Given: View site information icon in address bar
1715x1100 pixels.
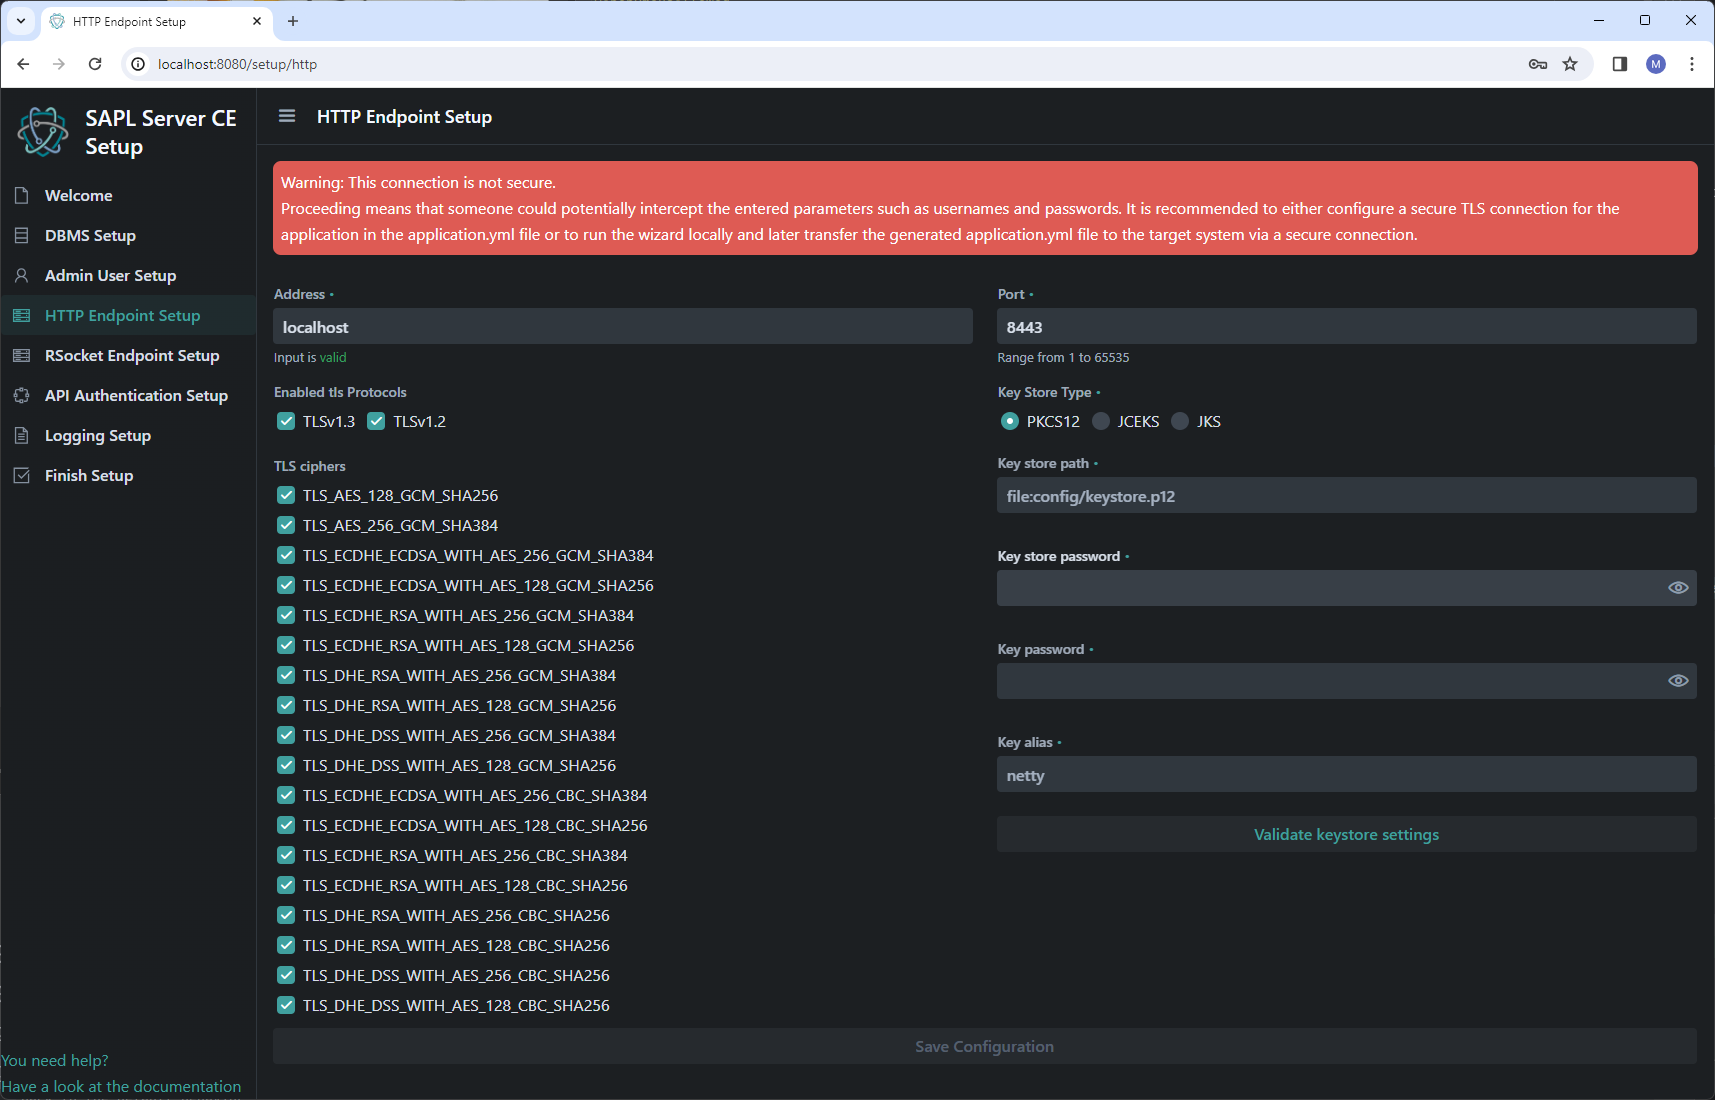Looking at the screenshot, I should point(138,64).
